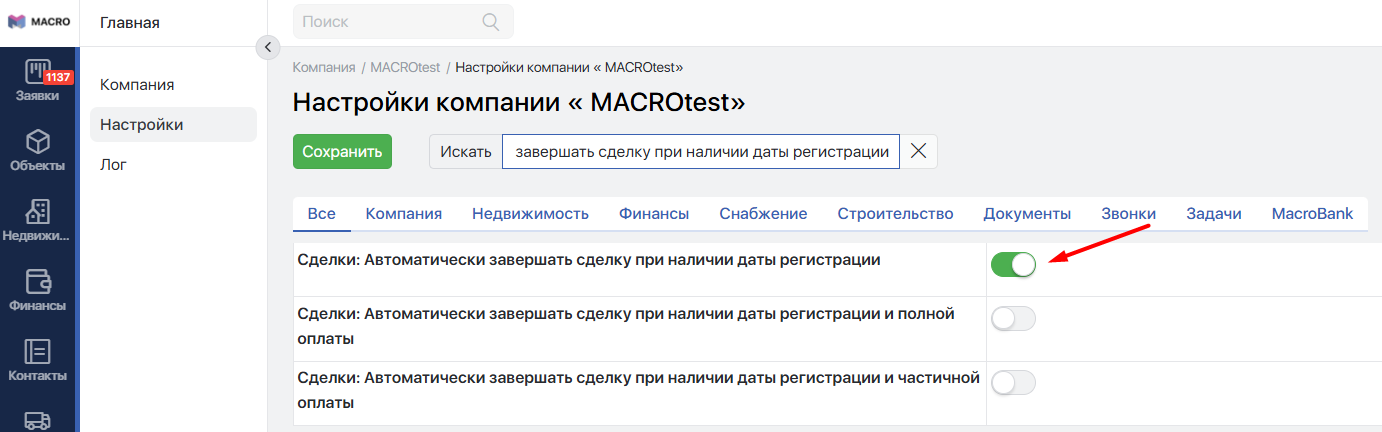Switch to the Финансы tab

coord(654,214)
